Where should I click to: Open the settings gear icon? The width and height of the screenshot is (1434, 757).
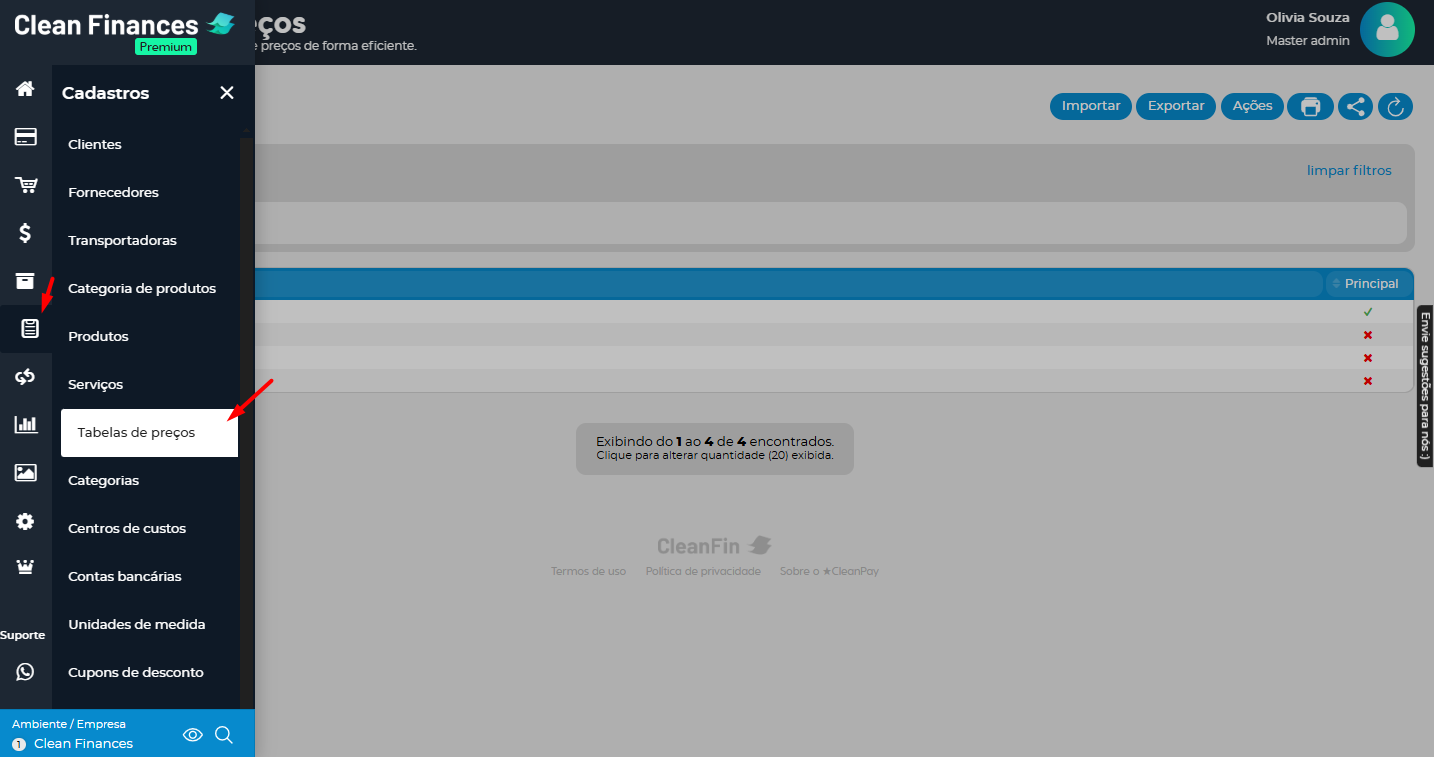pyautogui.click(x=25, y=521)
